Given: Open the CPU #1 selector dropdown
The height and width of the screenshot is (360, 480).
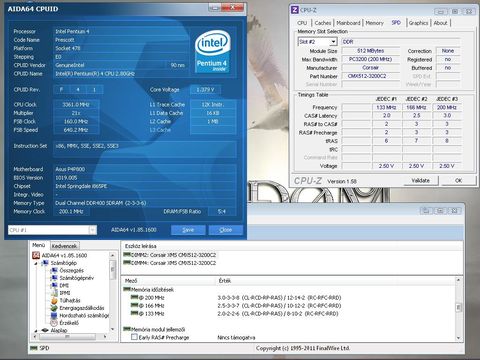Looking at the screenshot, I should click(x=92, y=230).
